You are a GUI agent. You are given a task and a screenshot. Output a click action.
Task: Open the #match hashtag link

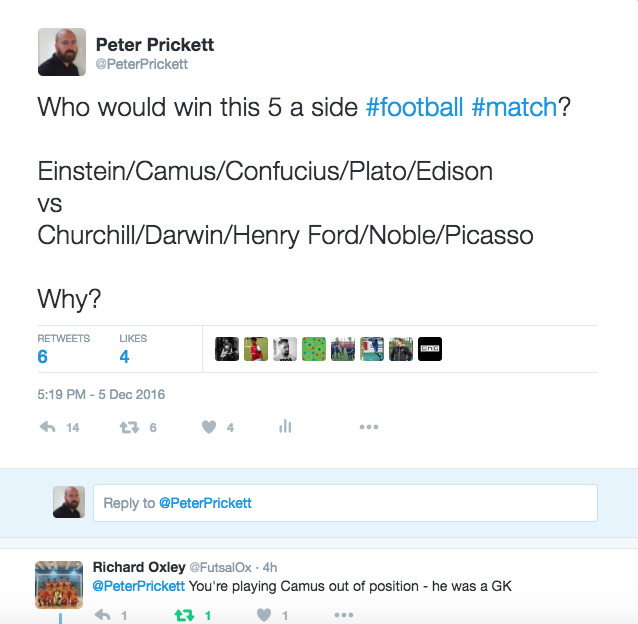coord(513,107)
